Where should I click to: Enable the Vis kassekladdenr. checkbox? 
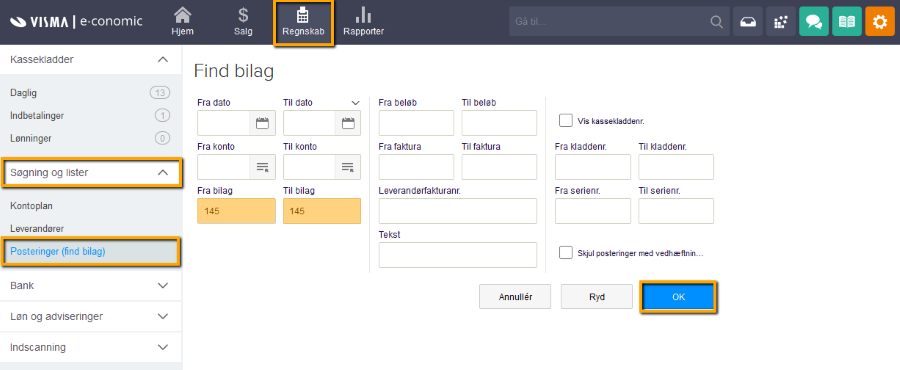coord(566,120)
